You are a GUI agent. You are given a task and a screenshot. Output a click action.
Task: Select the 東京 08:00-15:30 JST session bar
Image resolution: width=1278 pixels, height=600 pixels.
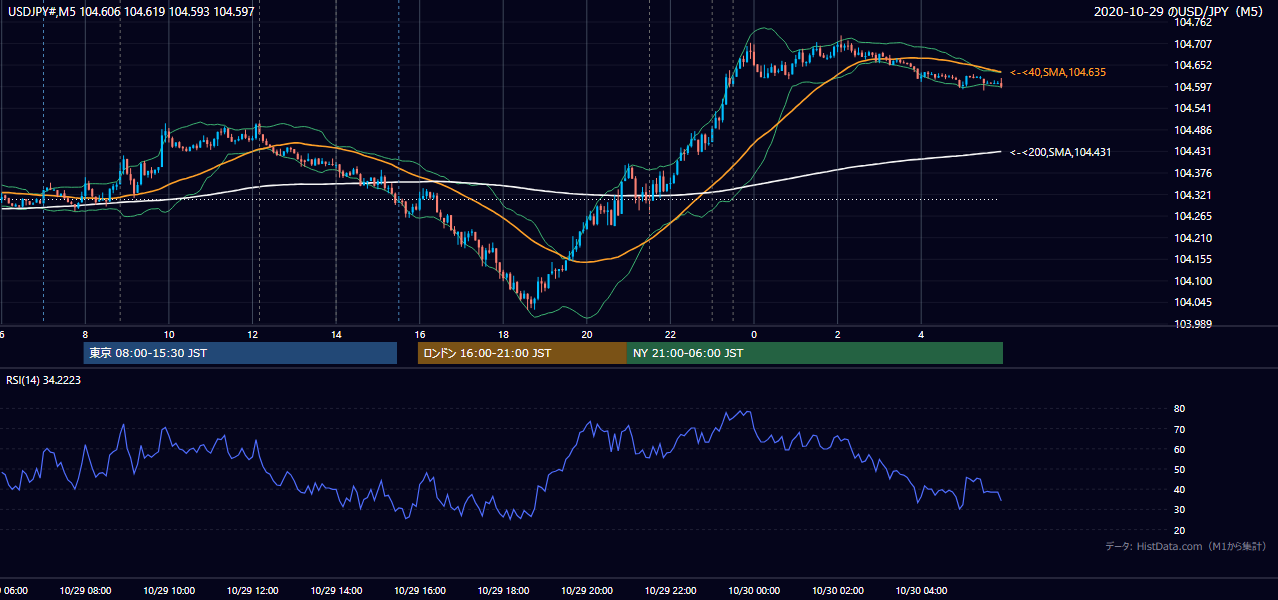click(x=240, y=353)
